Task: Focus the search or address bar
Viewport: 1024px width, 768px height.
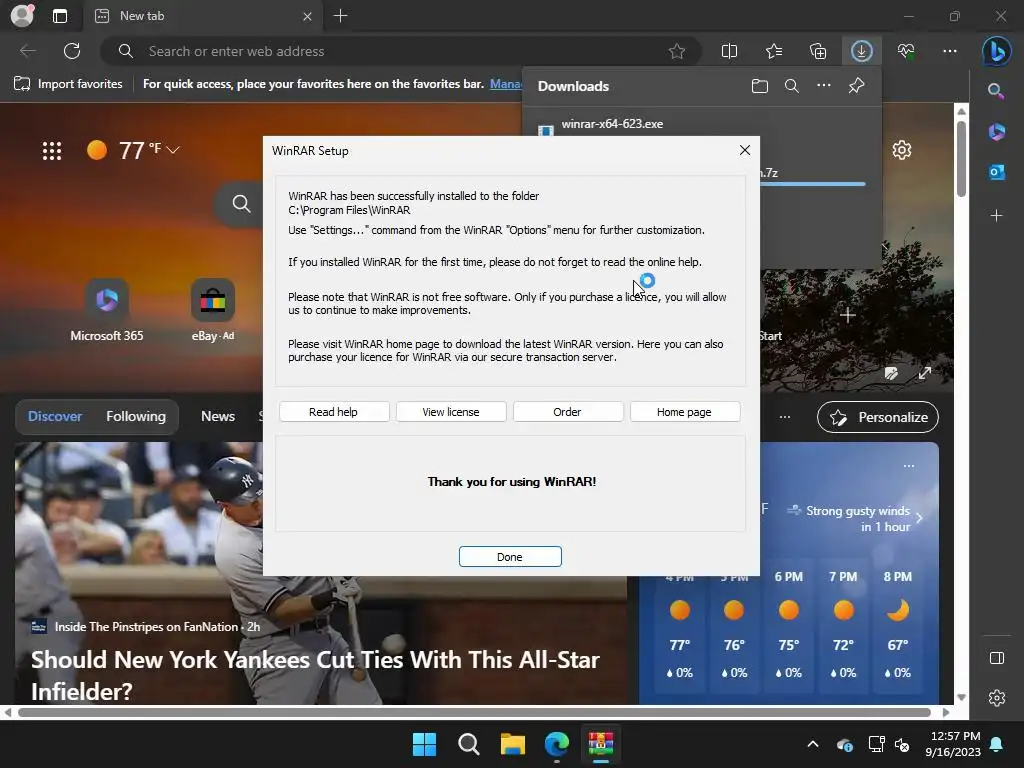Action: 400,51
